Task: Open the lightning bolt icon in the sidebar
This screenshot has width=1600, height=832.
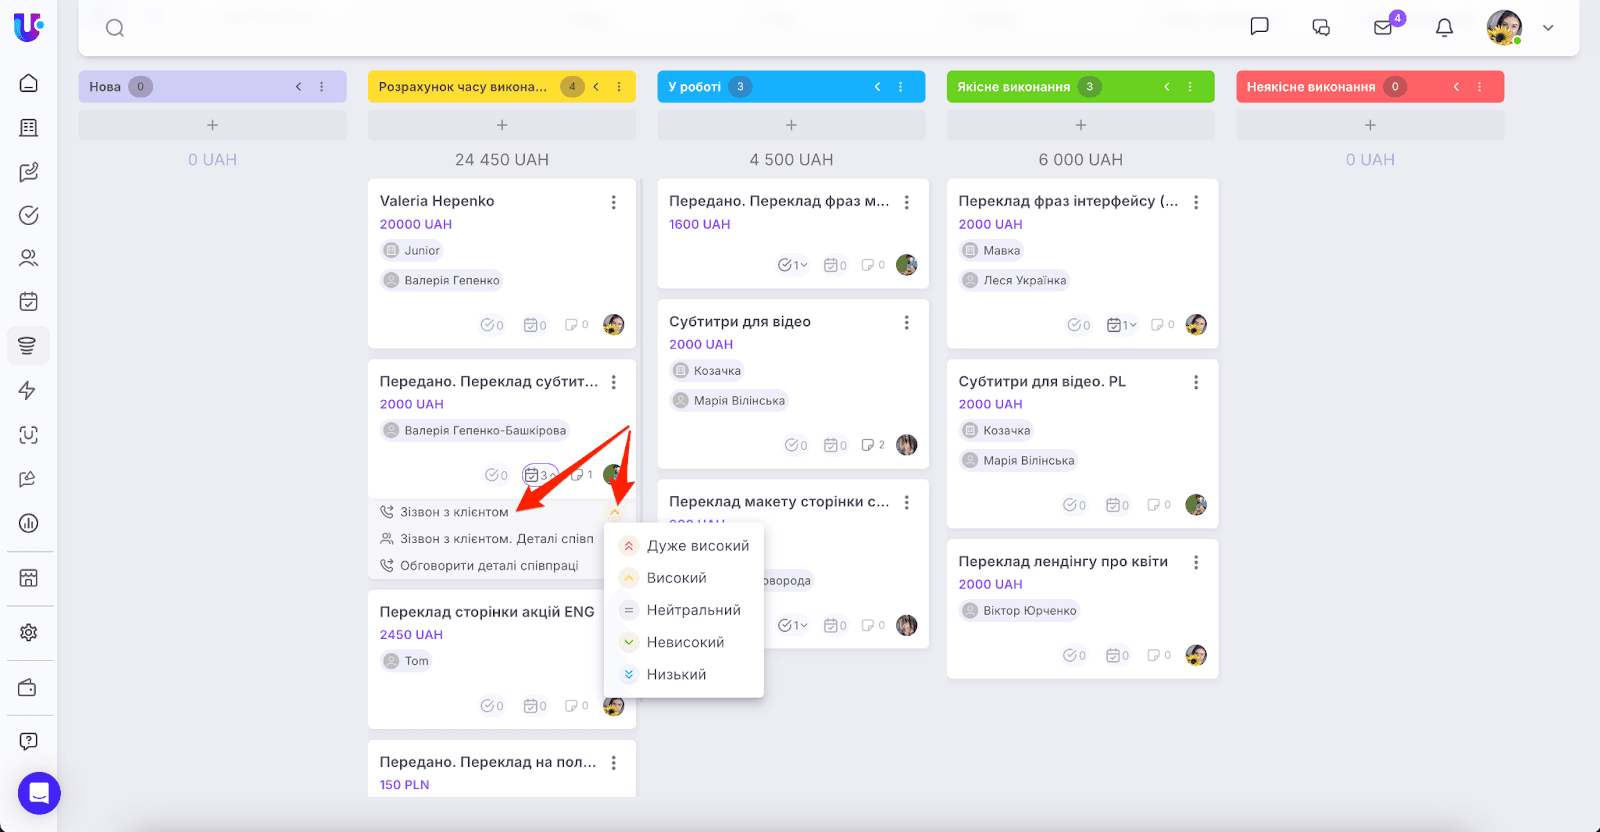Action: (28, 390)
